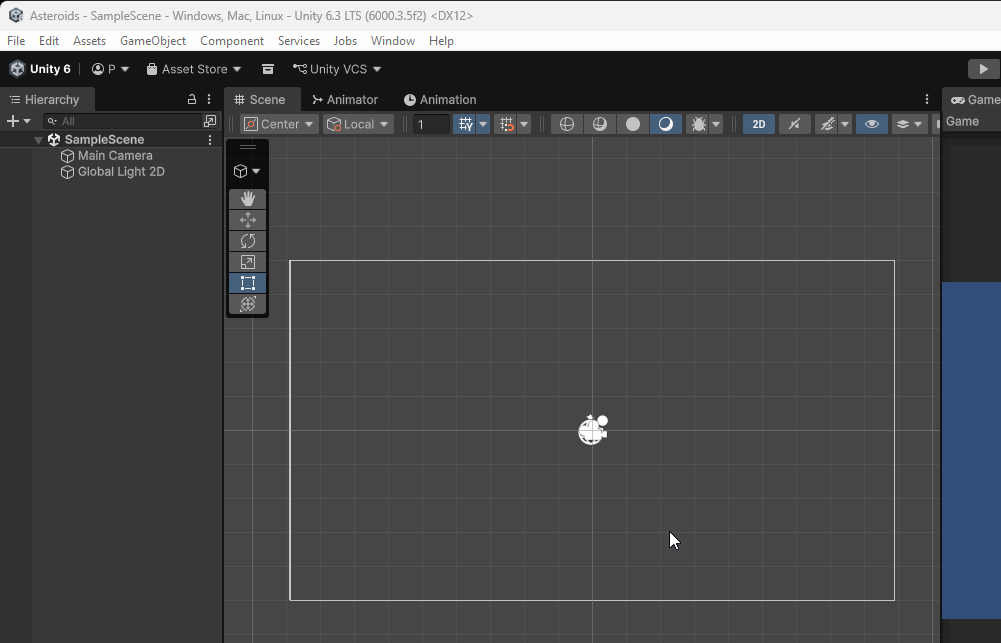Select the Hierarchy tab
The height and width of the screenshot is (643, 1001).
pyautogui.click(x=45, y=100)
